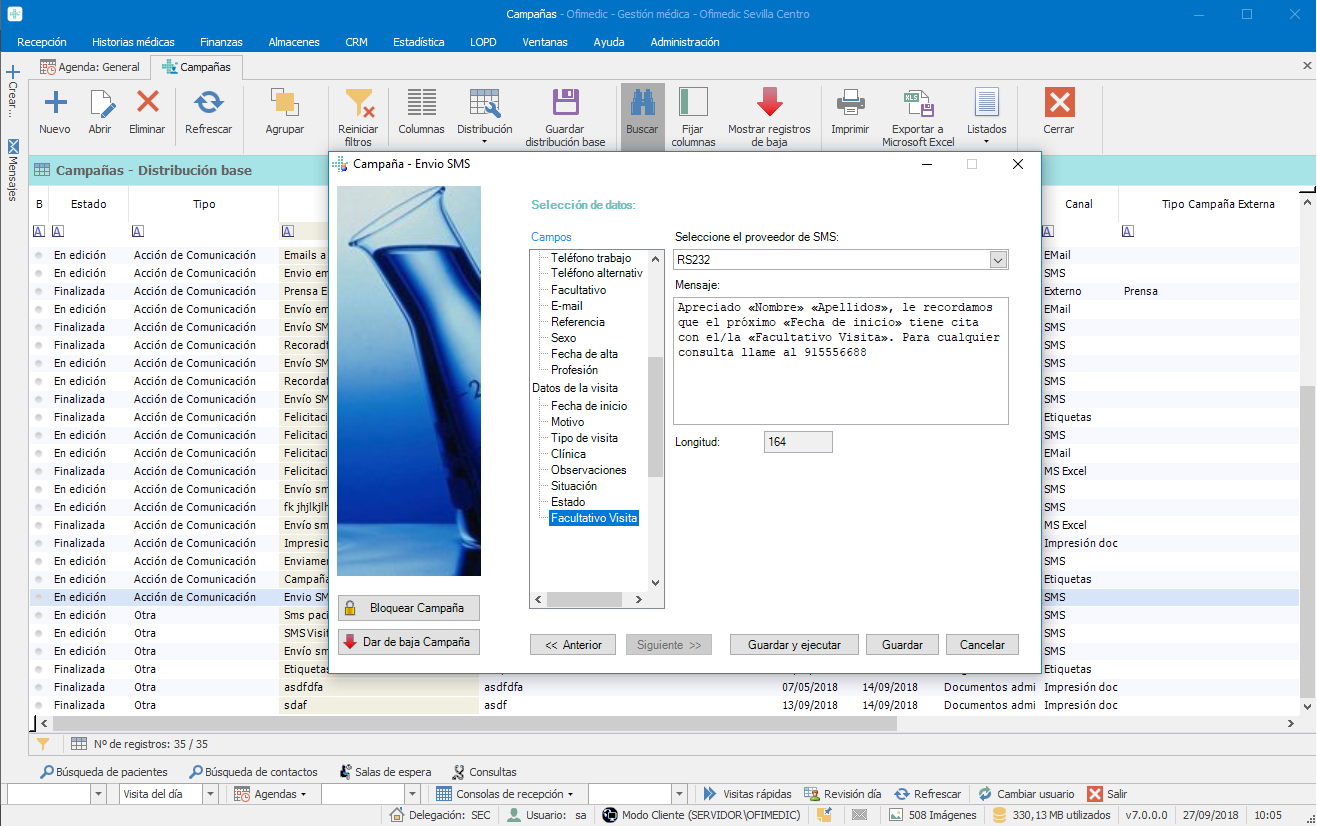Switch to the Agenda: General tab
Image resolution: width=1317 pixels, height=826 pixels.
[x=90, y=67]
